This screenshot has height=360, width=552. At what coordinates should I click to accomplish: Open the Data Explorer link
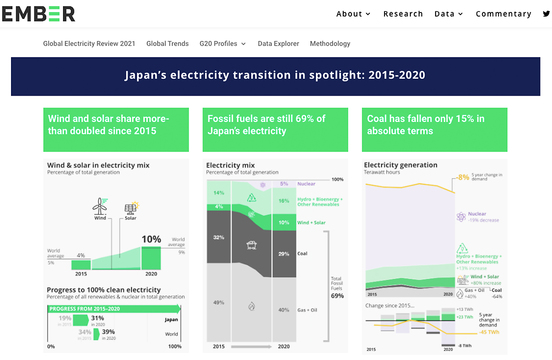278,44
